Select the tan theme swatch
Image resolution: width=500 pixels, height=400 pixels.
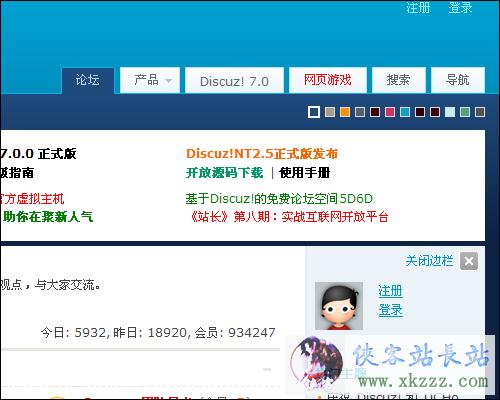tap(330, 112)
